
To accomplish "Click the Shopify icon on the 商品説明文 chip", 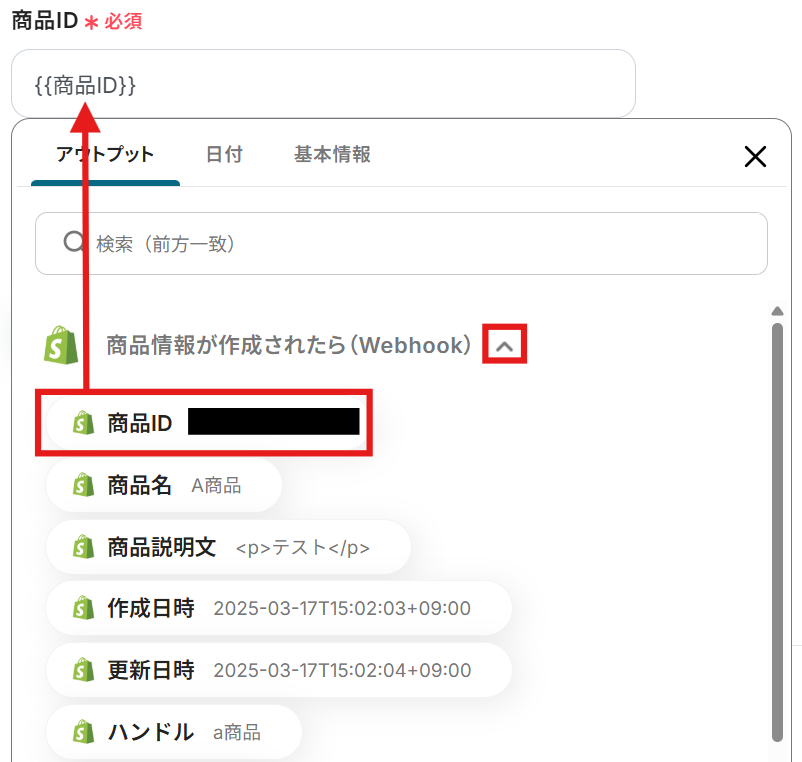I will (x=83, y=547).
